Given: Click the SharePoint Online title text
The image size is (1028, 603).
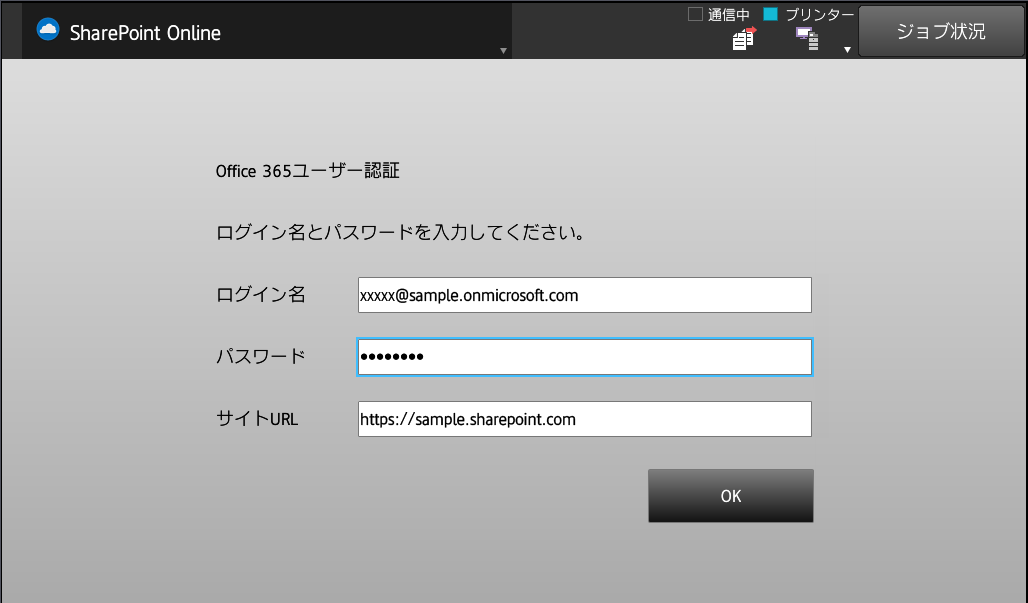Looking at the screenshot, I should (145, 33).
